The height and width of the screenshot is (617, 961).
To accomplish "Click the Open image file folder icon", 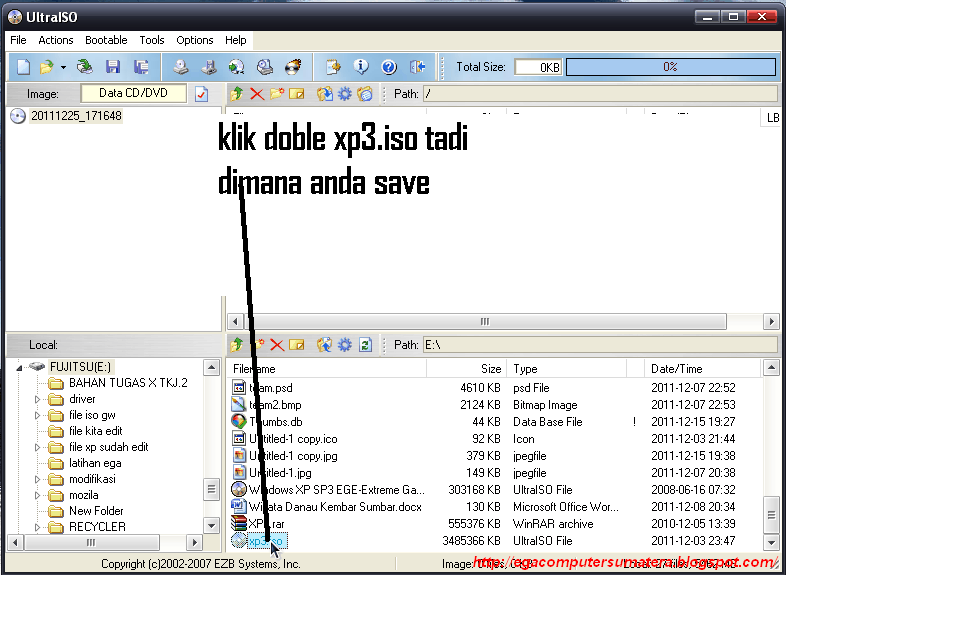I will (x=47, y=67).
